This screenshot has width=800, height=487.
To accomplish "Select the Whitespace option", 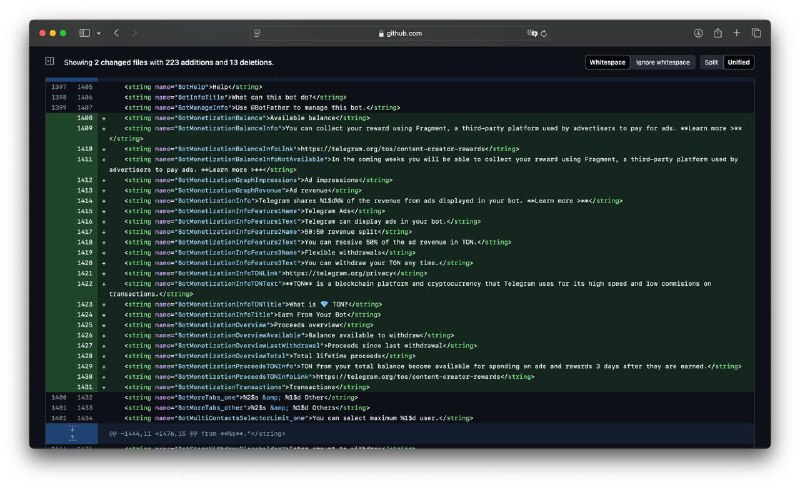I will [607, 62].
